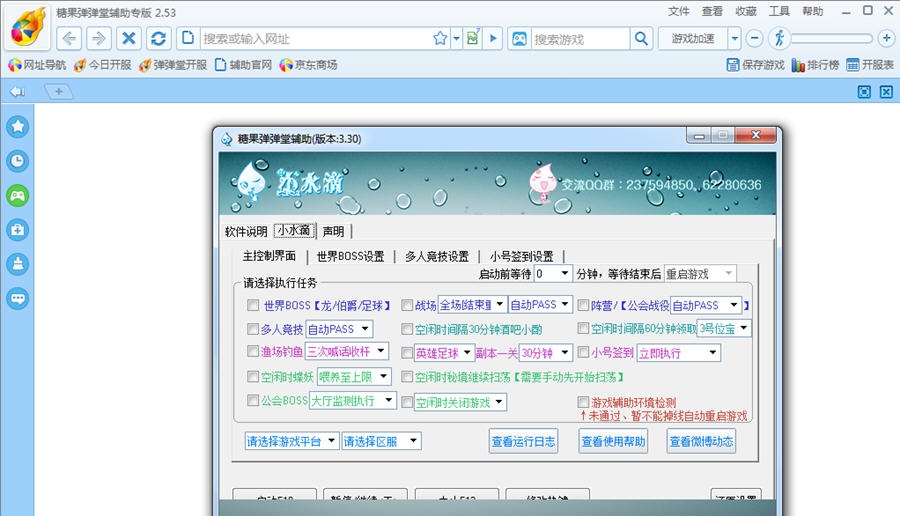Open the 三次喊话收杆 dropdown
This screenshot has height=516, width=900.
[347, 351]
